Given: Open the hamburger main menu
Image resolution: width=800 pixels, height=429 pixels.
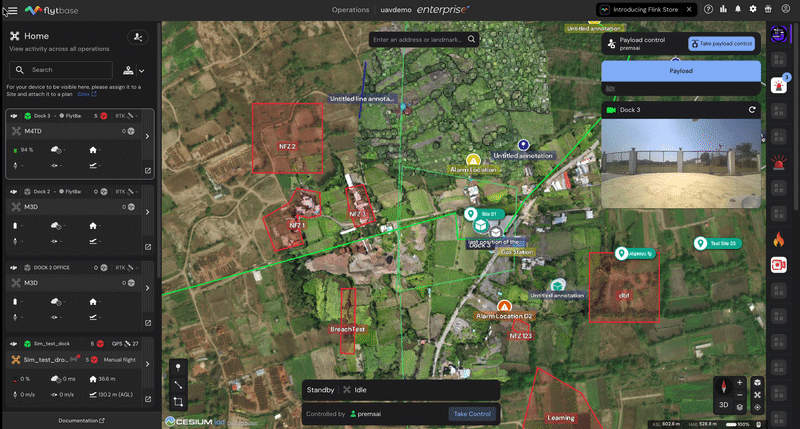Looking at the screenshot, I should (13, 10).
